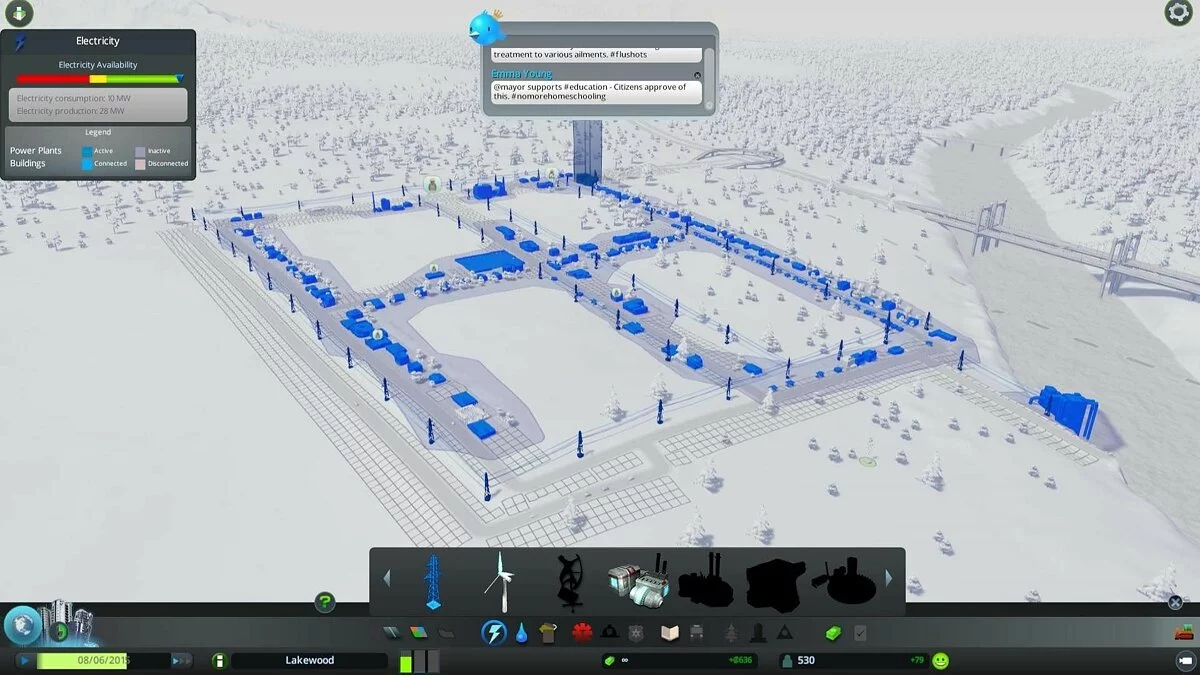Click the weekly income +636 value

pyautogui.click(x=741, y=660)
